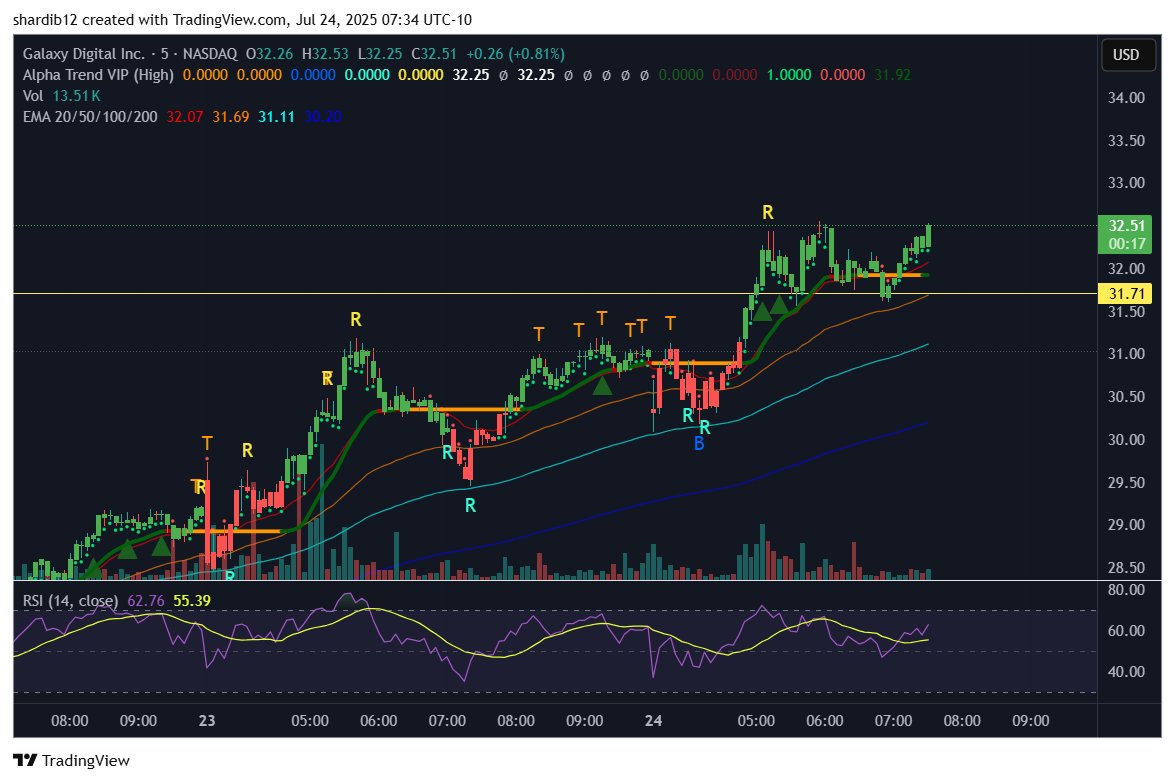Viewport: 1175px width, 782px height.
Task: Click the green Alpha Trend value 1.0000
Action: (x=788, y=75)
